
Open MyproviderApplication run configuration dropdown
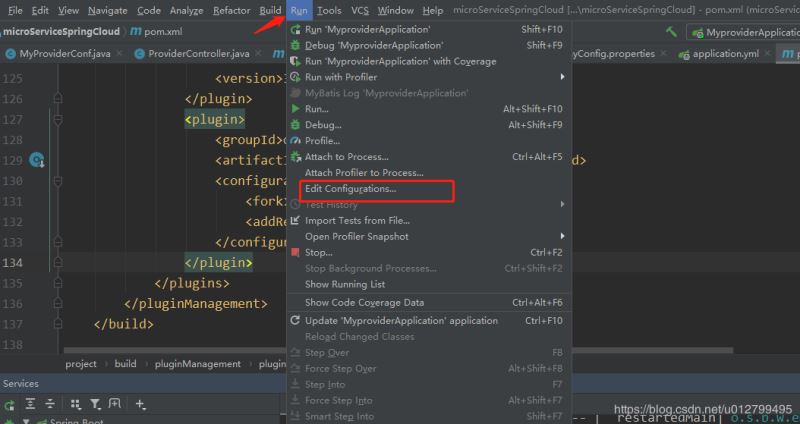(x=745, y=32)
